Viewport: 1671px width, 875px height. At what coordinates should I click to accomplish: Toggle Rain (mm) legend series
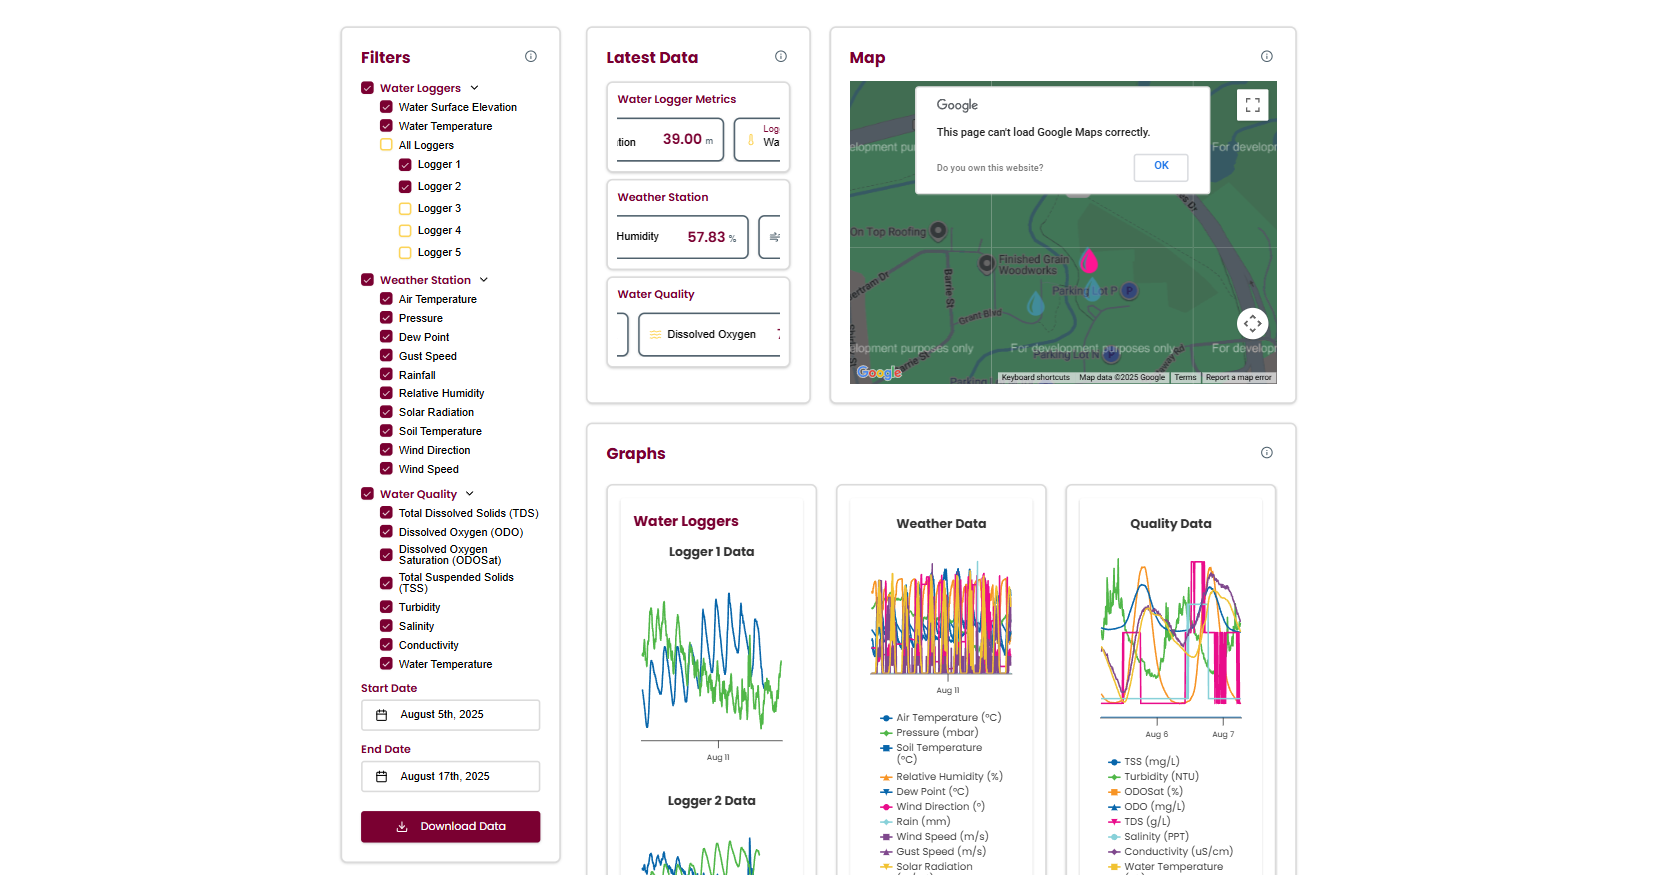[x=915, y=822]
